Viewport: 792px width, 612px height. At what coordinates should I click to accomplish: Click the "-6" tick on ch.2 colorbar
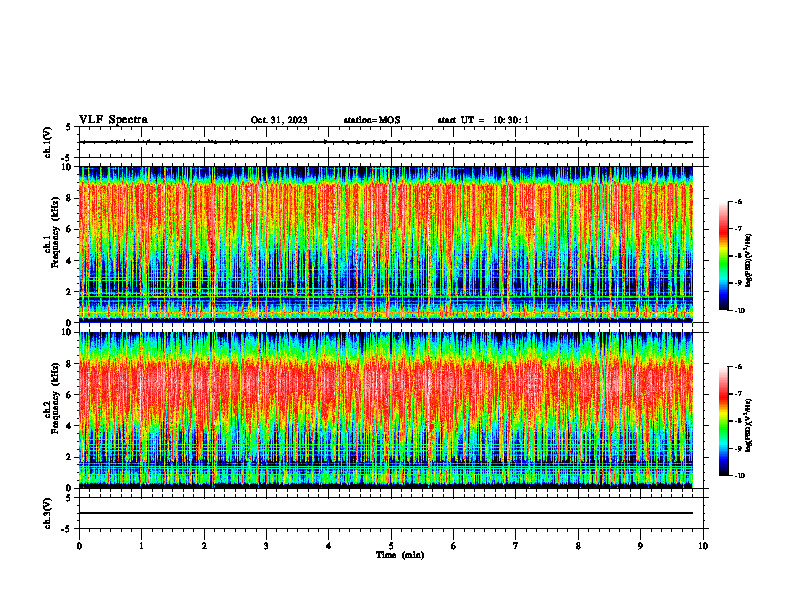point(739,367)
